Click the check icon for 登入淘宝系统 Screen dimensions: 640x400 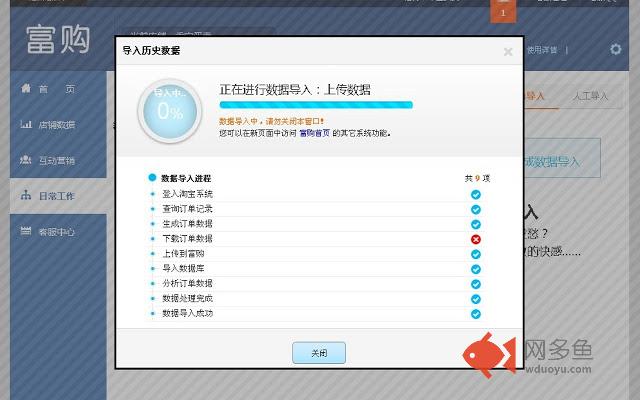[x=476, y=195]
